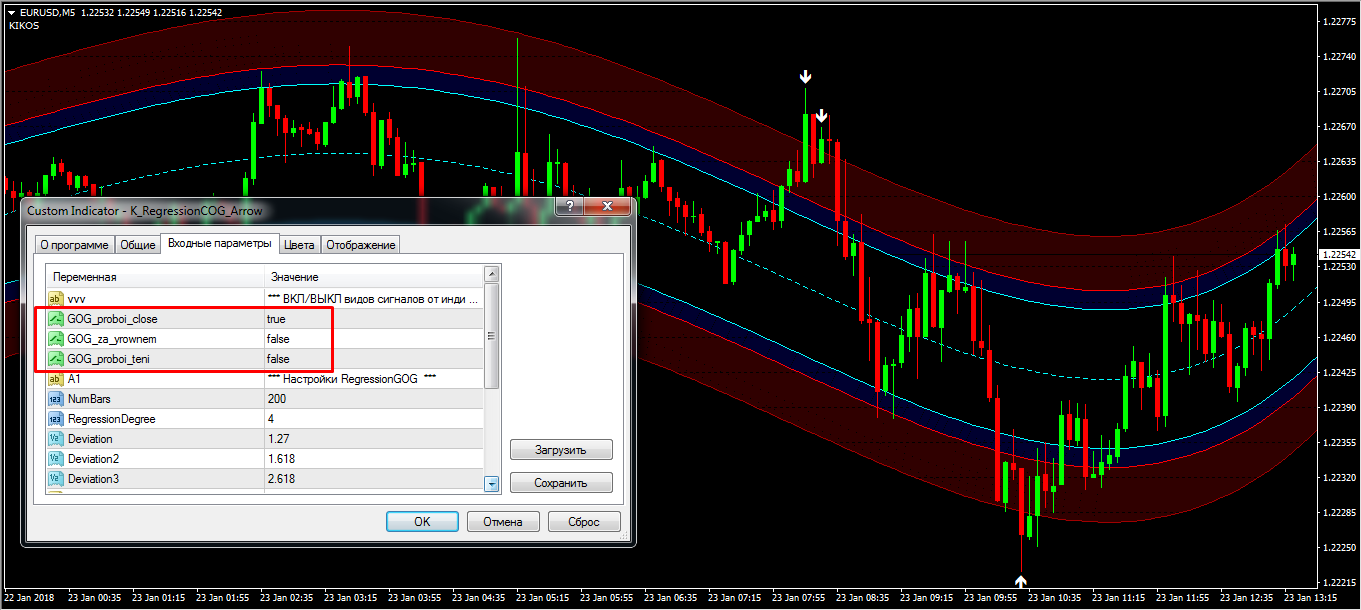Image resolution: width=1361 pixels, height=610 pixels.
Task: Click the dialog's question mark help icon
Action: pos(570,207)
